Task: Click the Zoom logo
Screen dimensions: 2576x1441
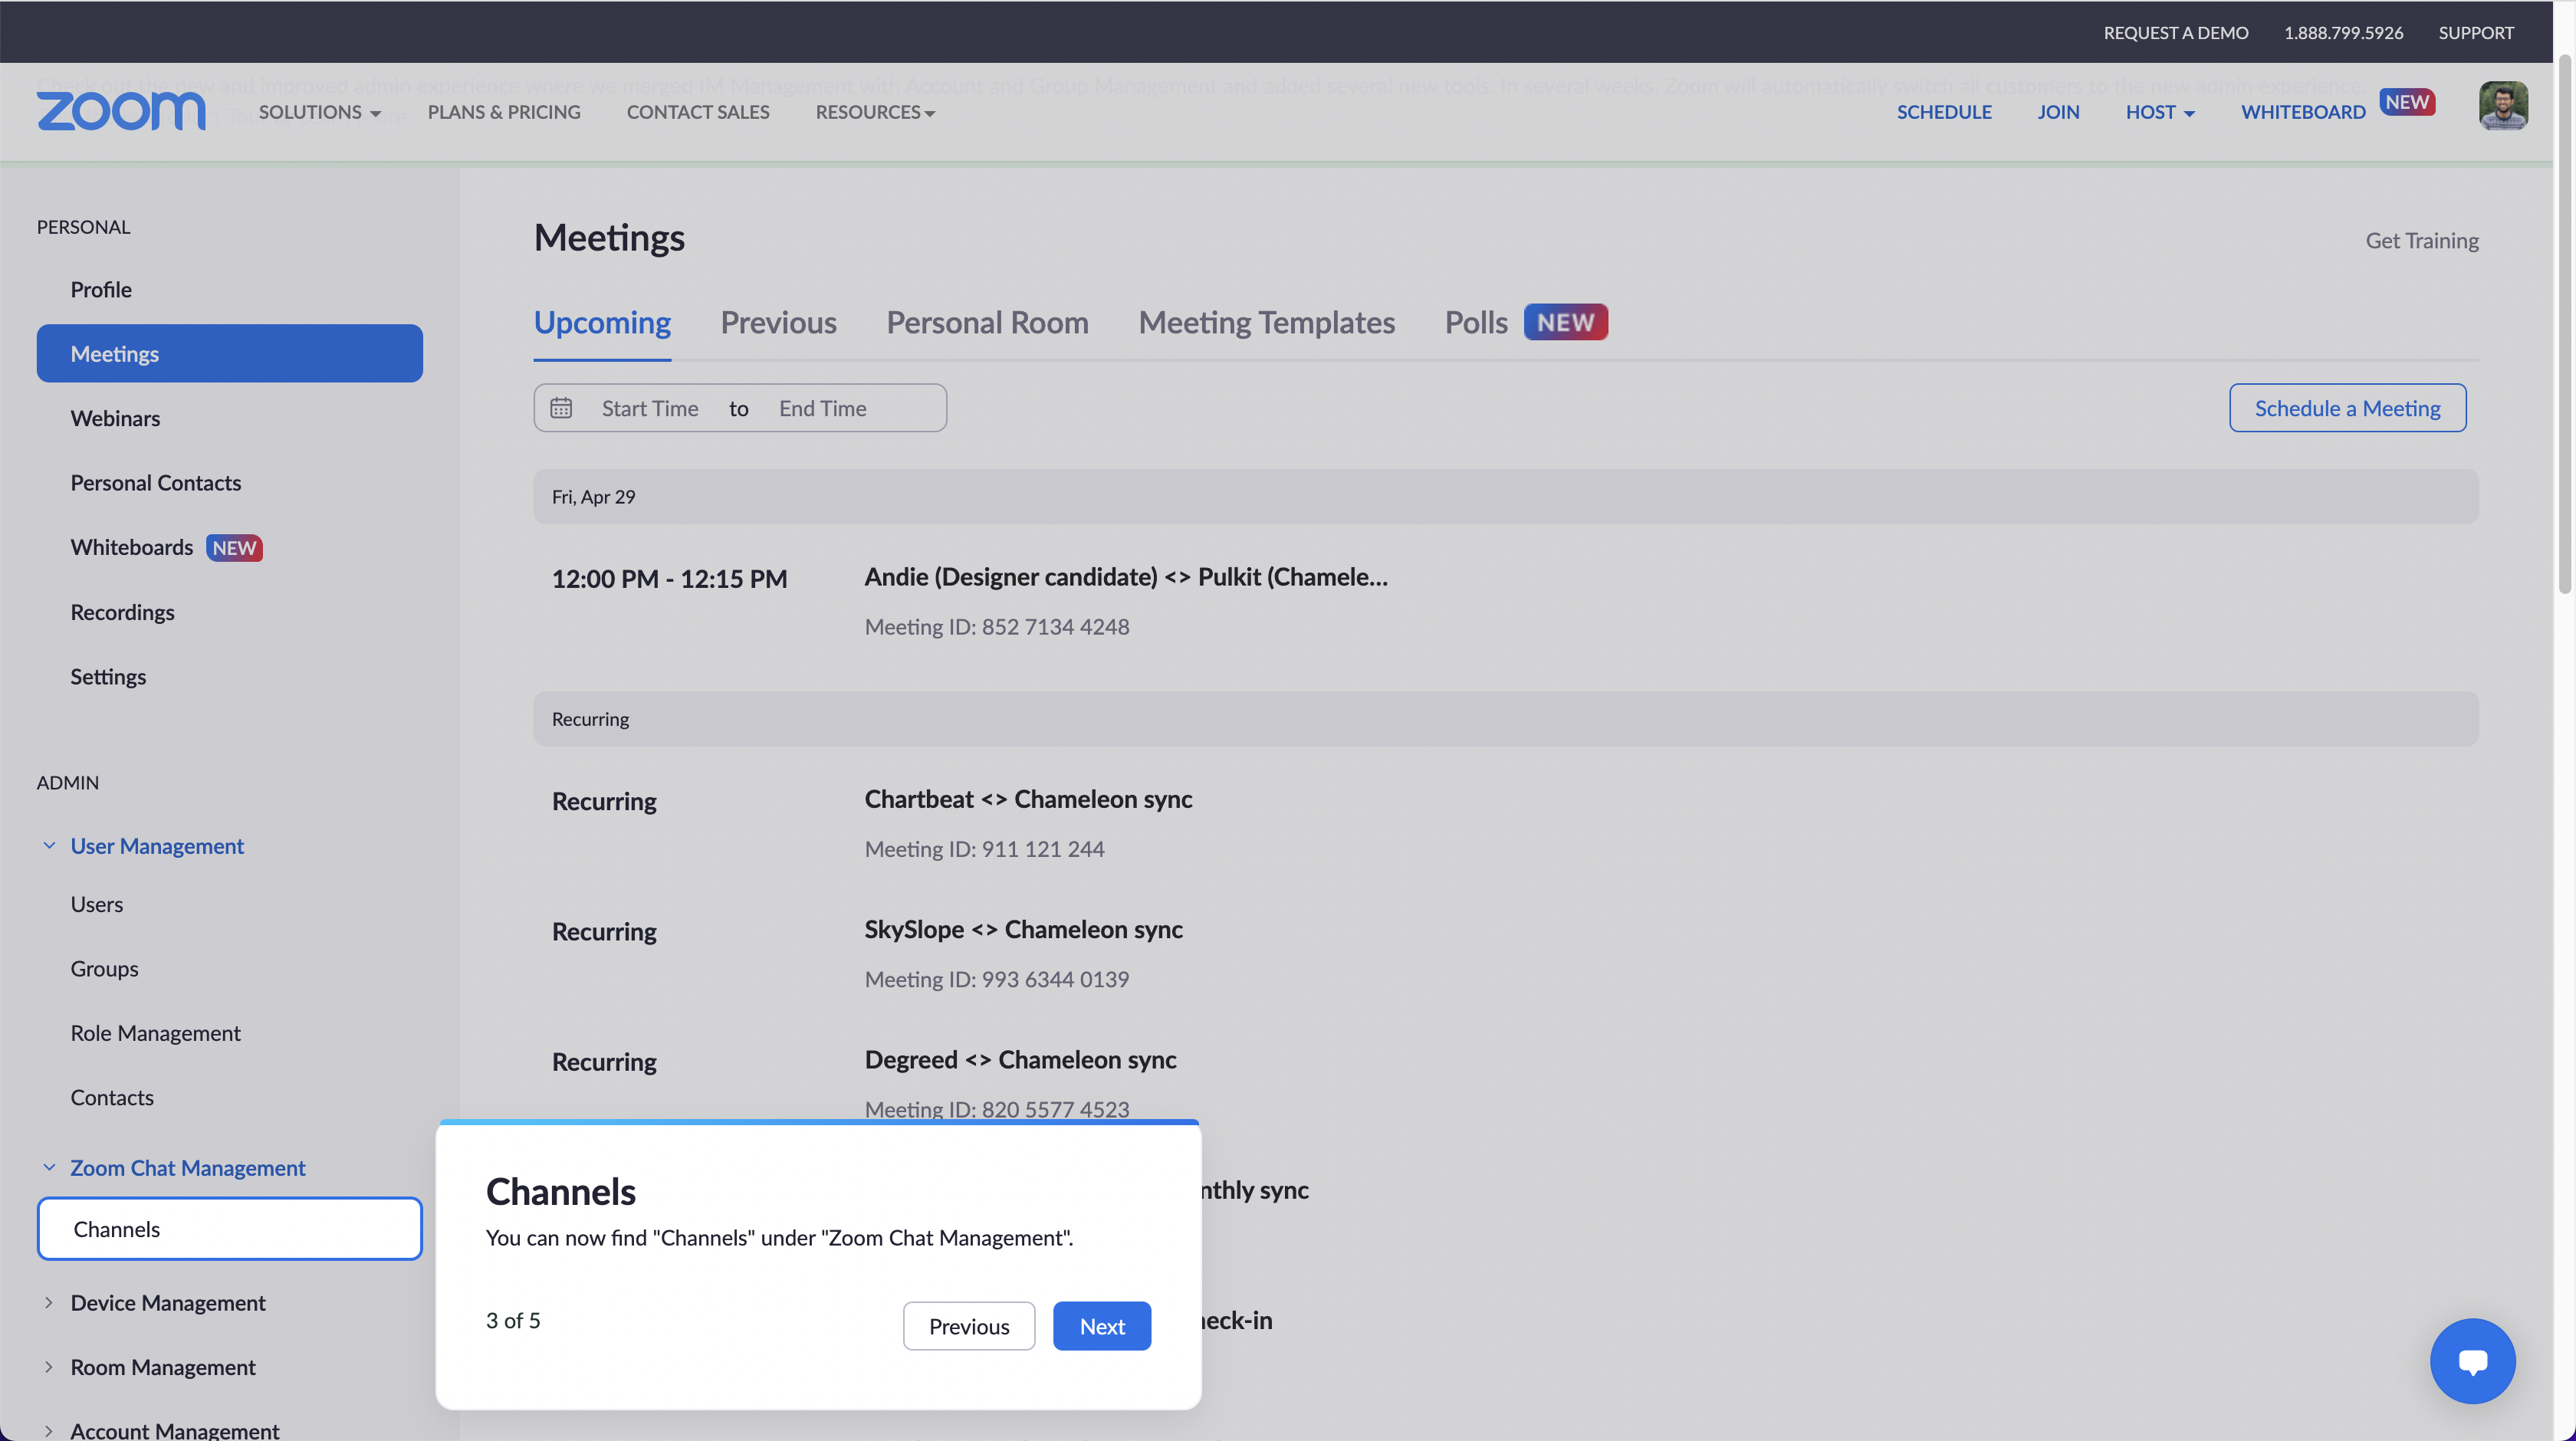Action: coord(121,111)
